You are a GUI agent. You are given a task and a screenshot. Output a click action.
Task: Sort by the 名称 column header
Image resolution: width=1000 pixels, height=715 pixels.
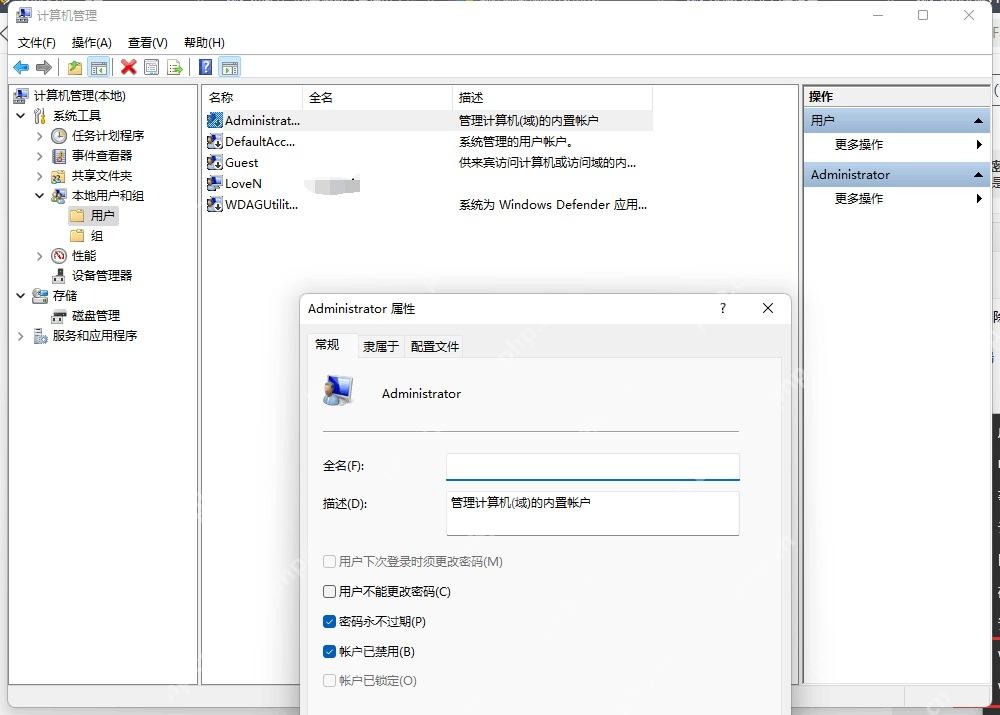pyautogui.click(x=253, y=98)
